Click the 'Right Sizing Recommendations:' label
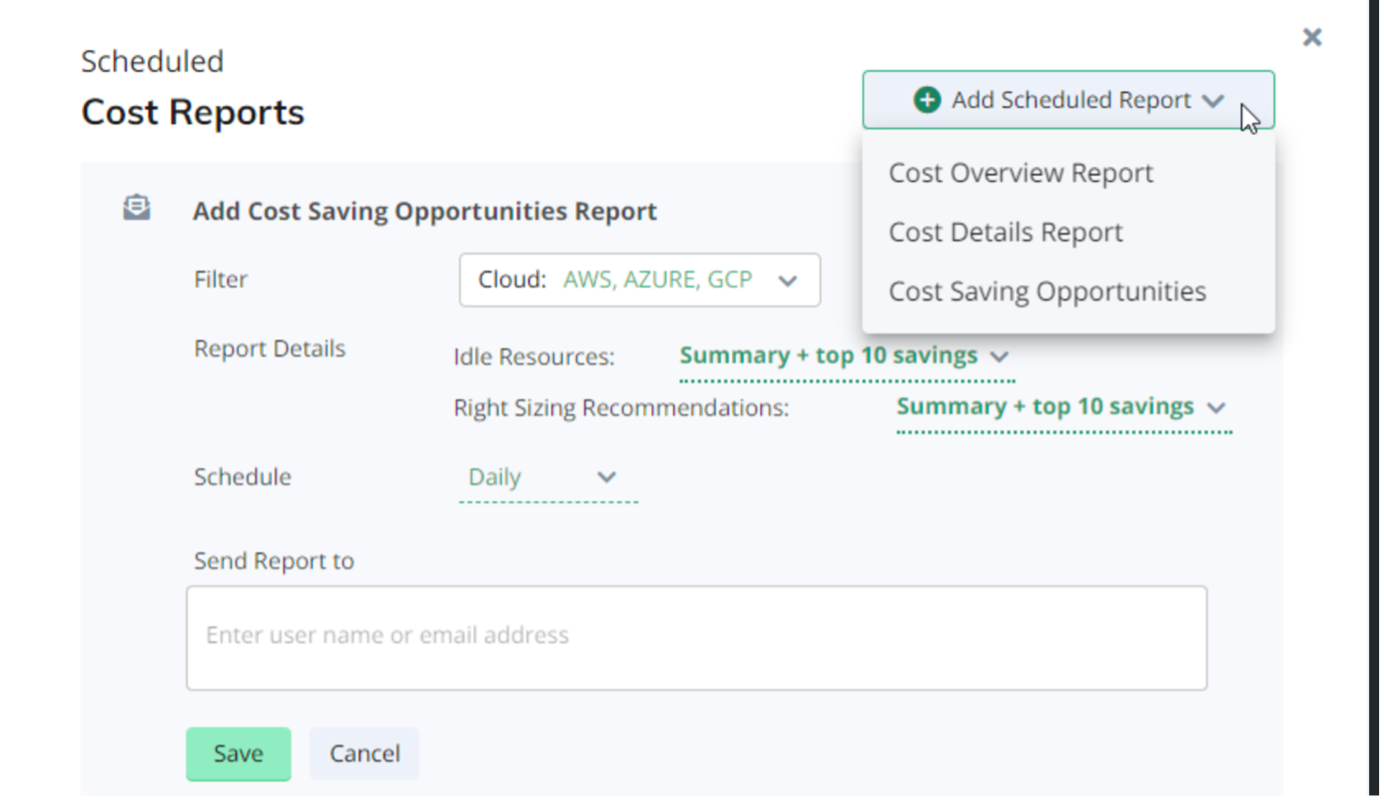This screenshot has height=800, width=1384. click(x=621, y=408)
